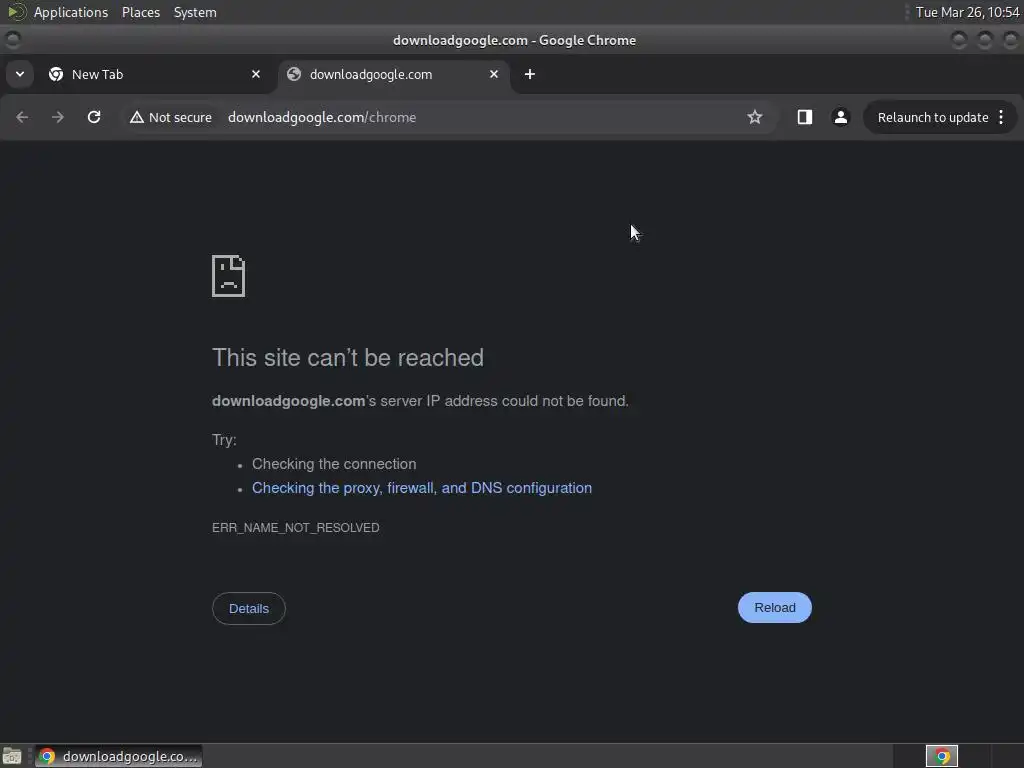Click the distro logo icon beside Applications
The height and width of the screenshot is (768, 1024).
[x=16, y=12]
